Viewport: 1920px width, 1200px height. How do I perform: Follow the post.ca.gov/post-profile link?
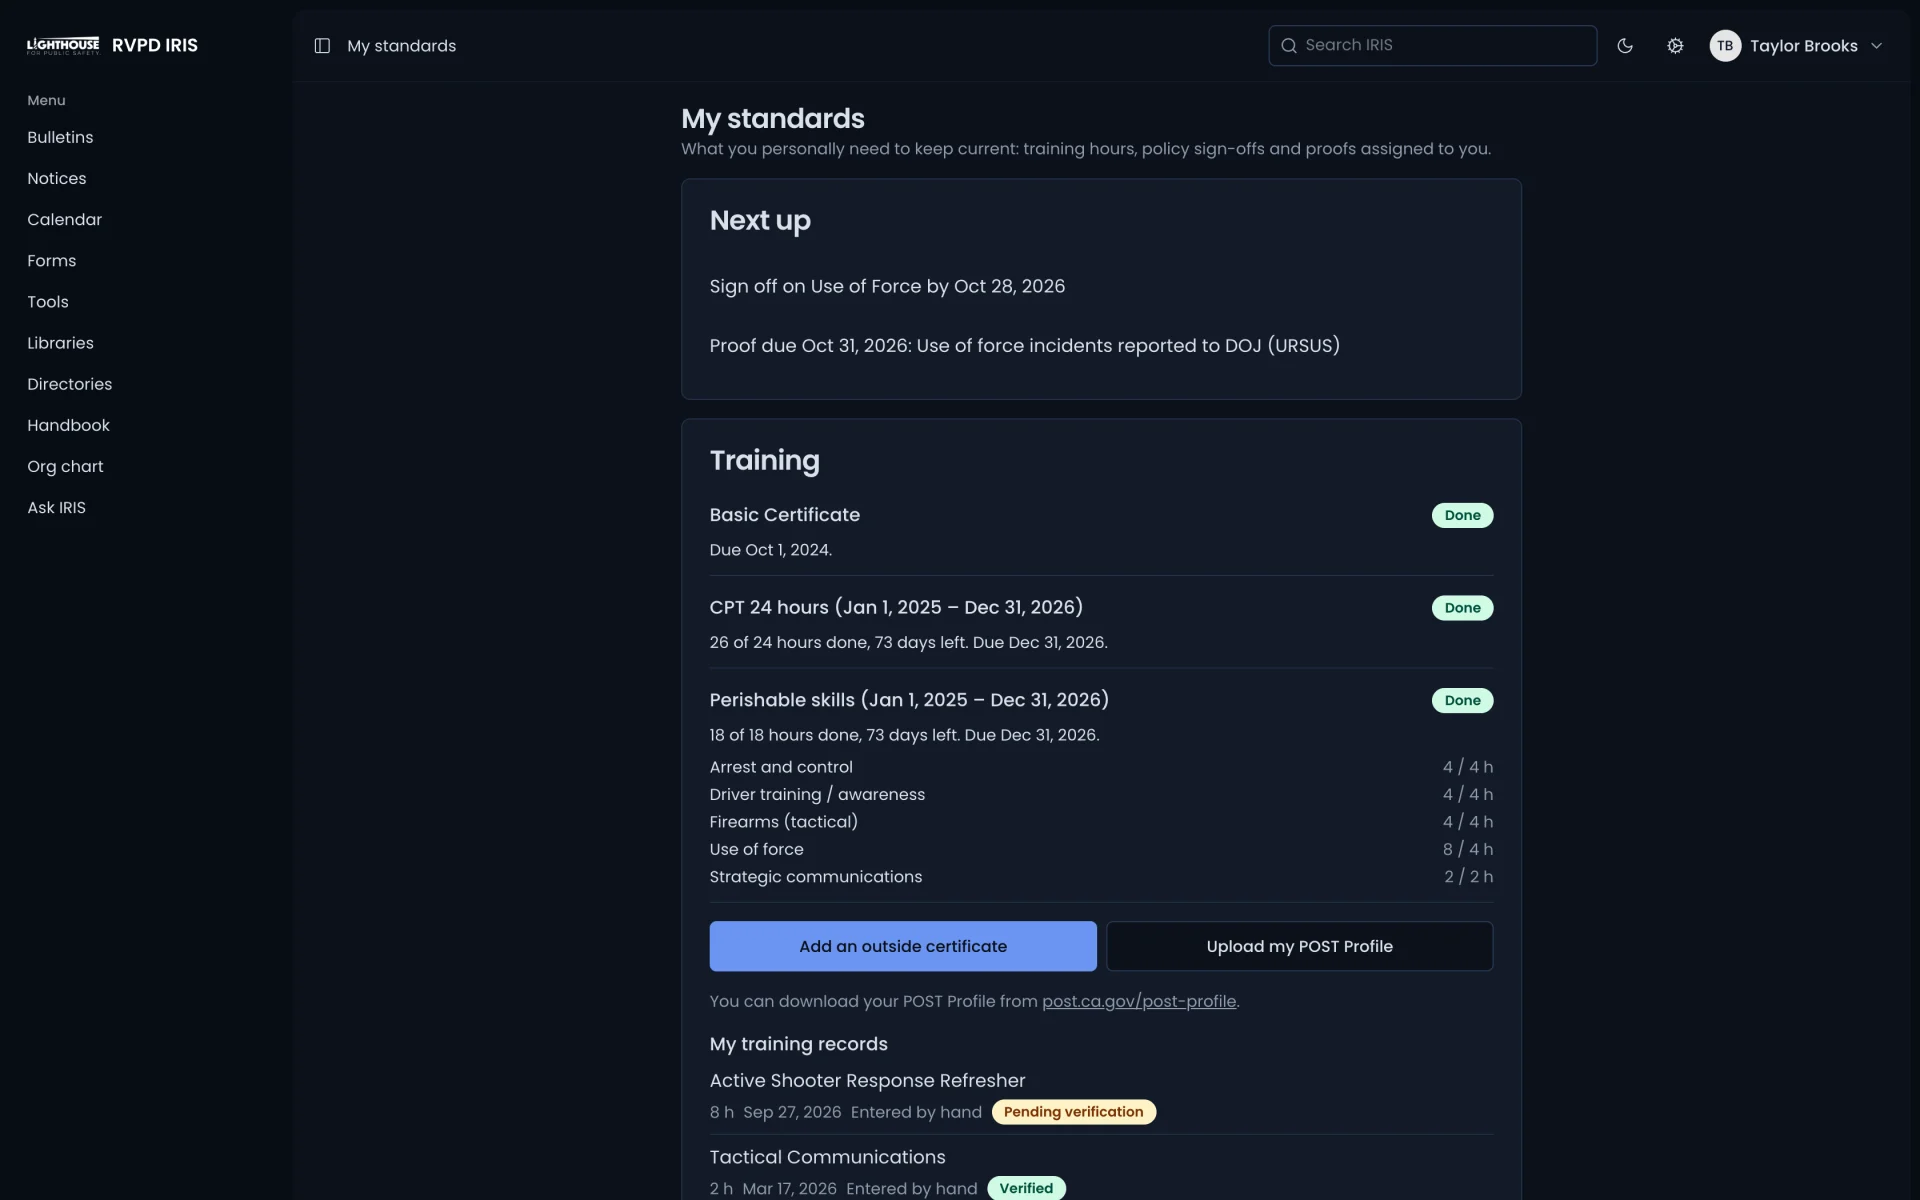pyautogui.click(x=1139, y=1001)
